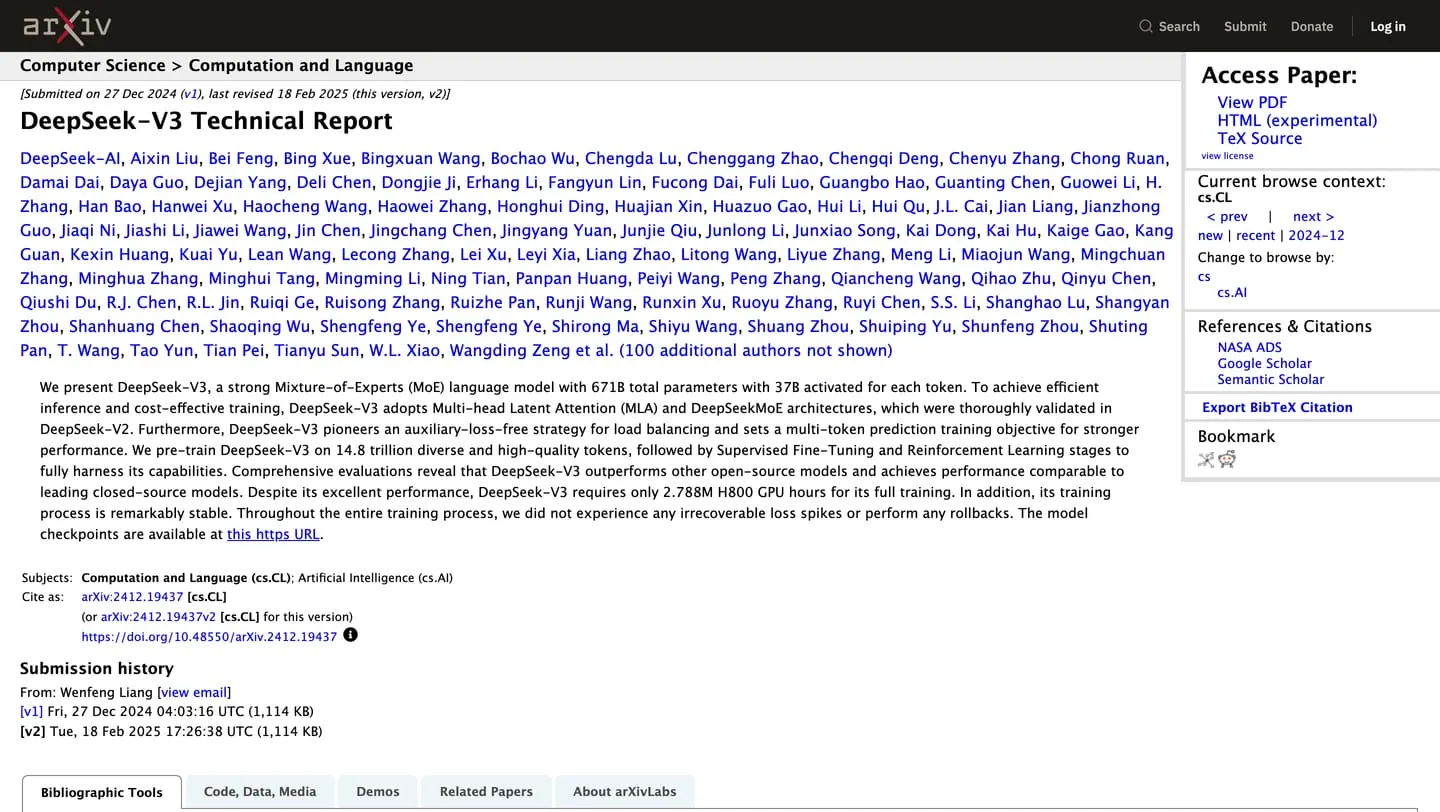Open 'this https URL' checkpoint link
Image resolution: width=1440 pixels, height=812 pixels.
pos(273,534)
